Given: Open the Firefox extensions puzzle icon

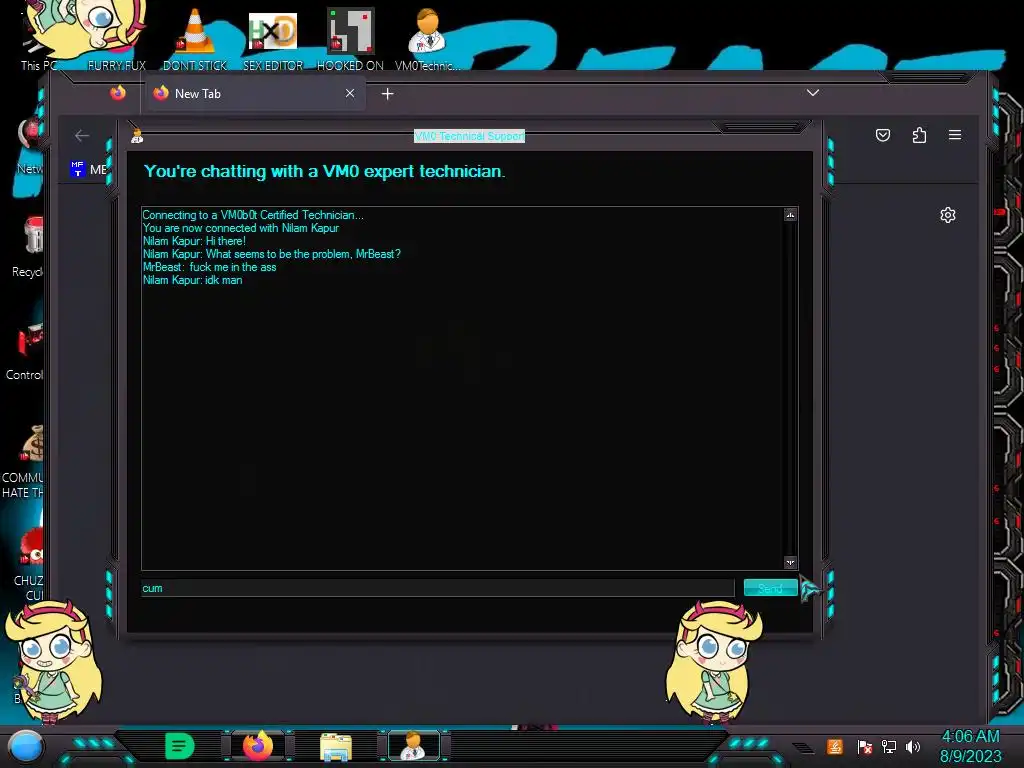Looking at the screenshot, I should click(919, 135).
